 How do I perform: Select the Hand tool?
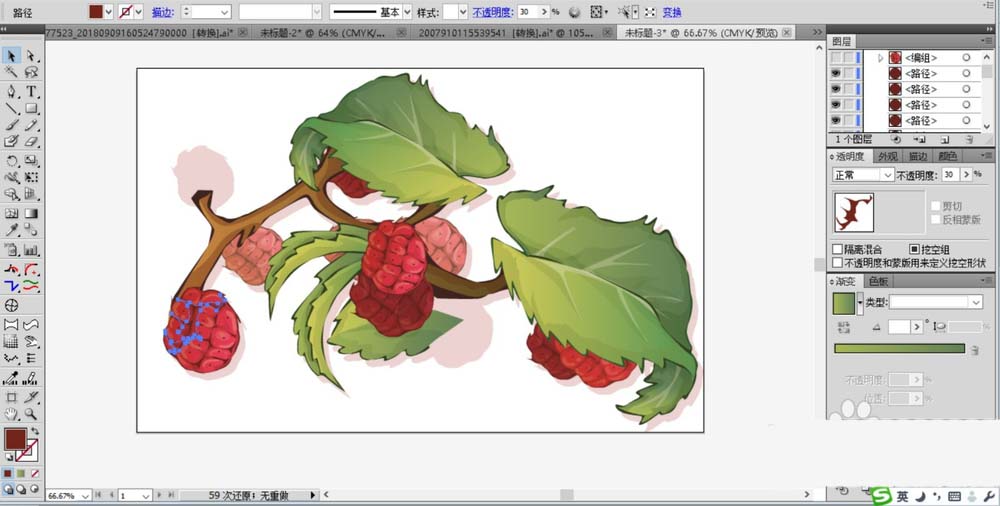pos(11,414)
